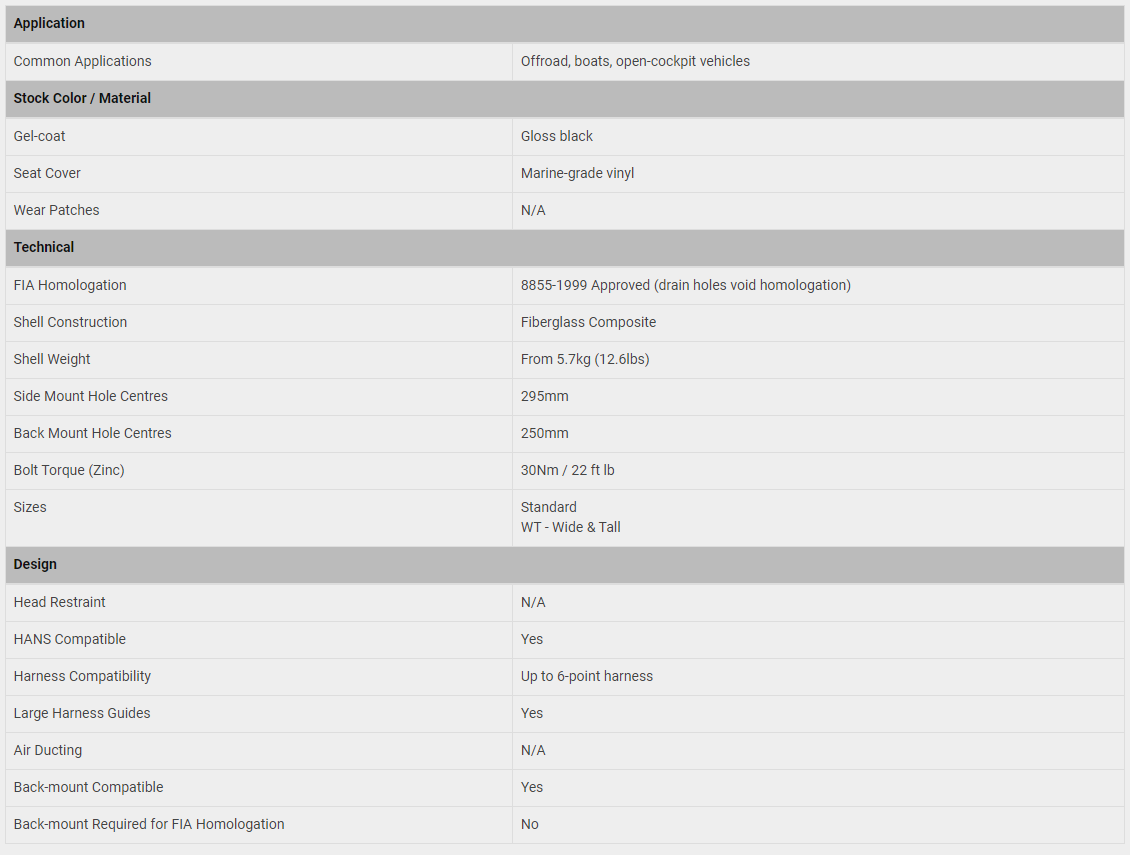Click the 30Nm / 22 ft lb torque value
This screenshot has height=855, width=1130.
(x=567, y=471)
